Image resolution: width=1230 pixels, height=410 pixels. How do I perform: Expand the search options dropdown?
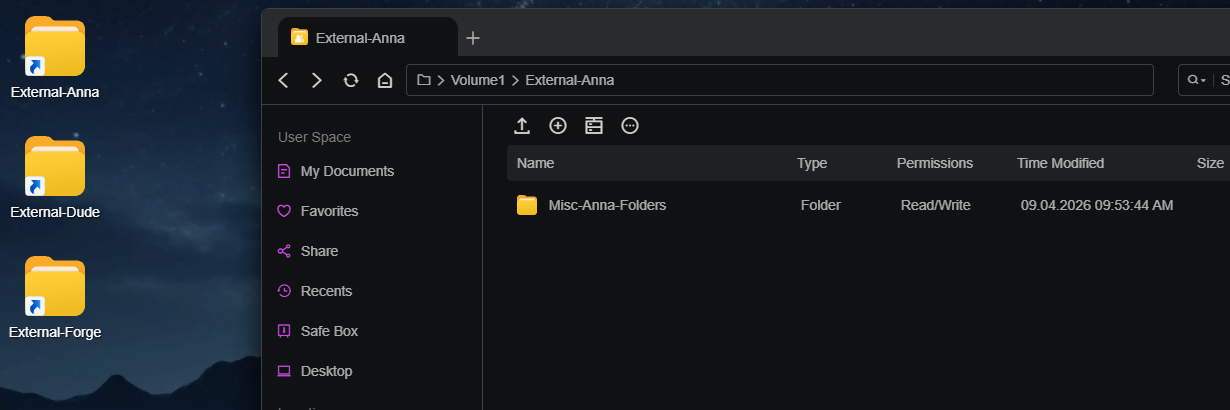pos(1197,80)
